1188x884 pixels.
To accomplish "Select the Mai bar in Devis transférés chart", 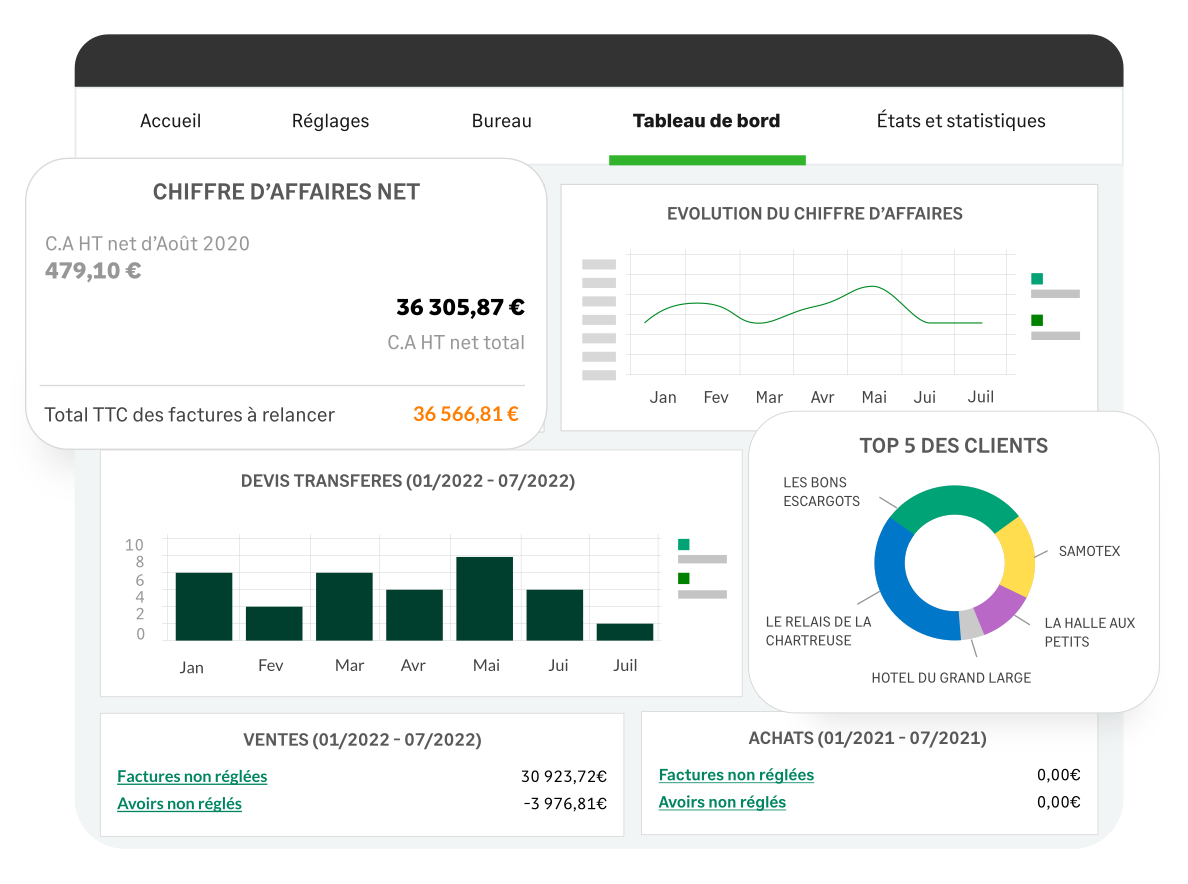I will (485, 598).
